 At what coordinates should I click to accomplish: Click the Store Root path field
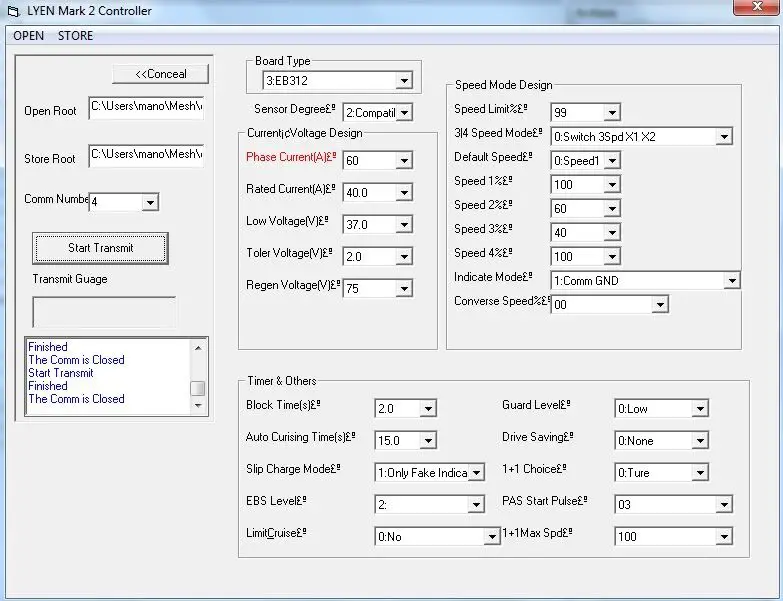click(146, 155)
